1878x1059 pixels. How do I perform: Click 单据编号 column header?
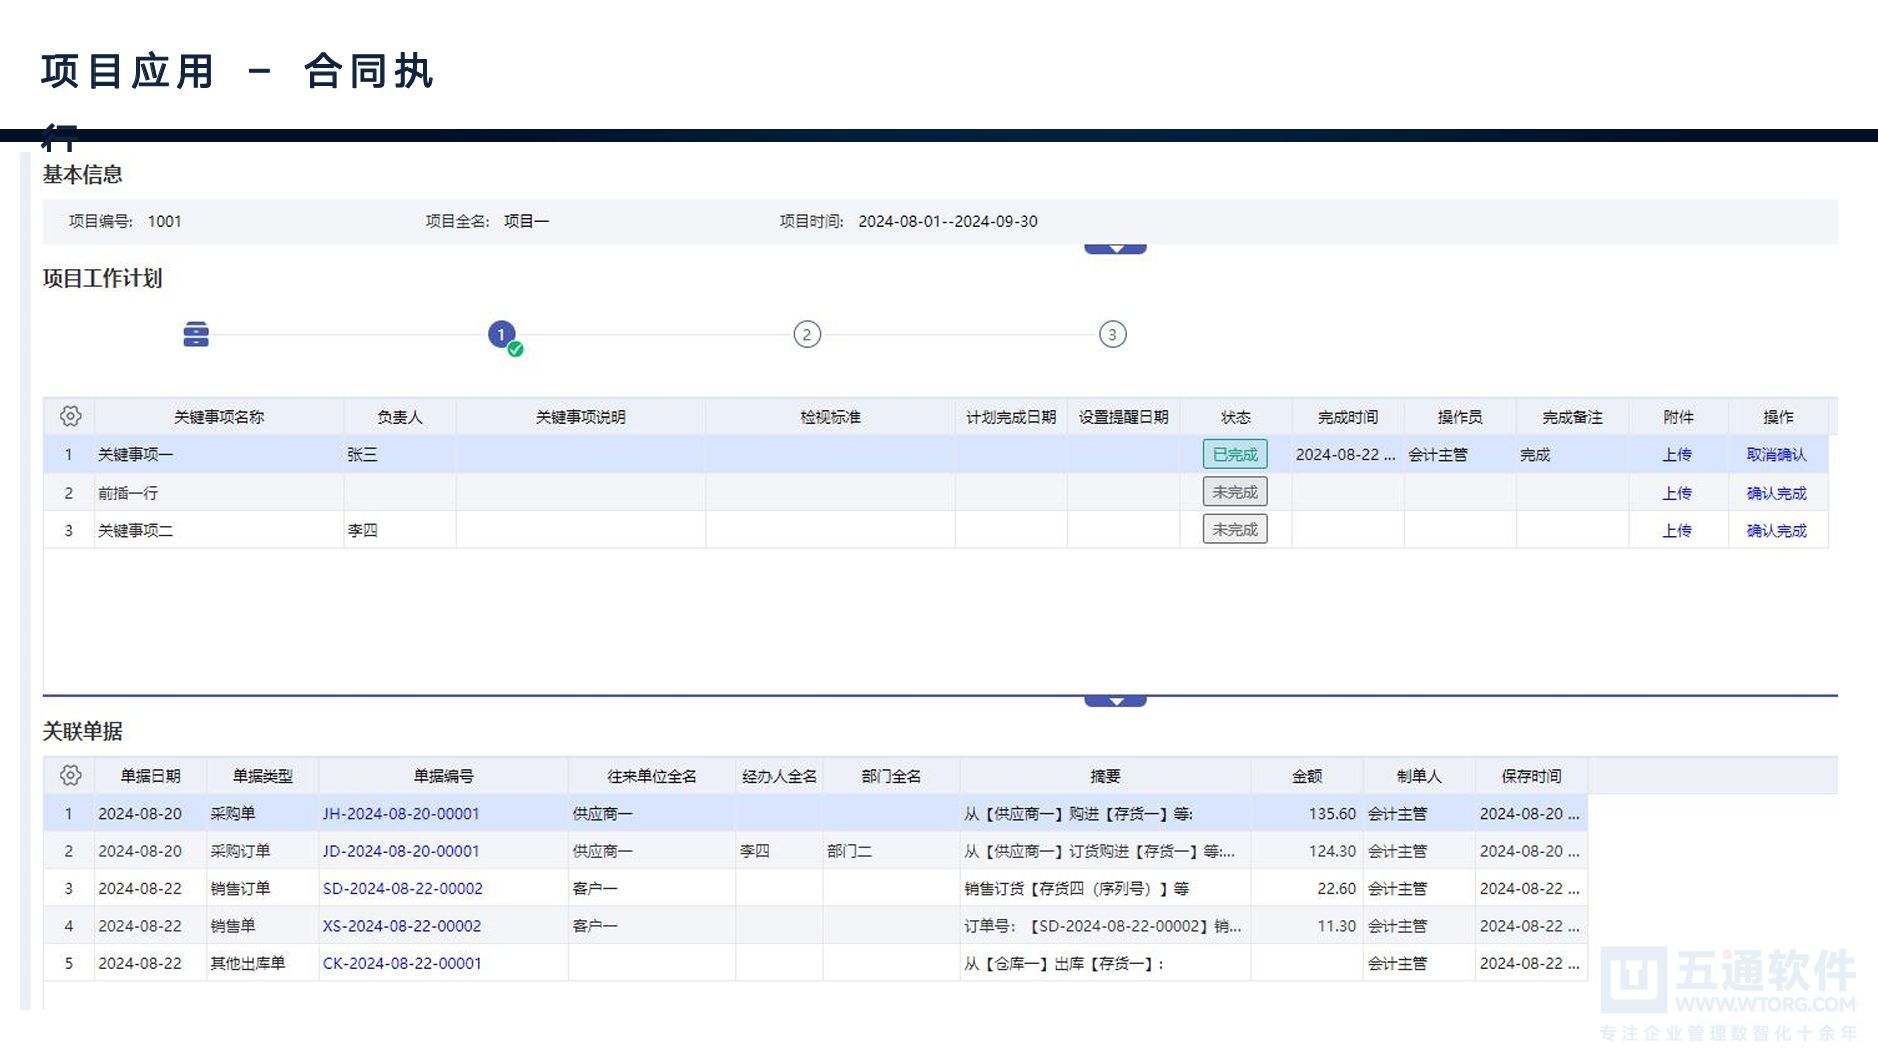(x=443, y=776)
